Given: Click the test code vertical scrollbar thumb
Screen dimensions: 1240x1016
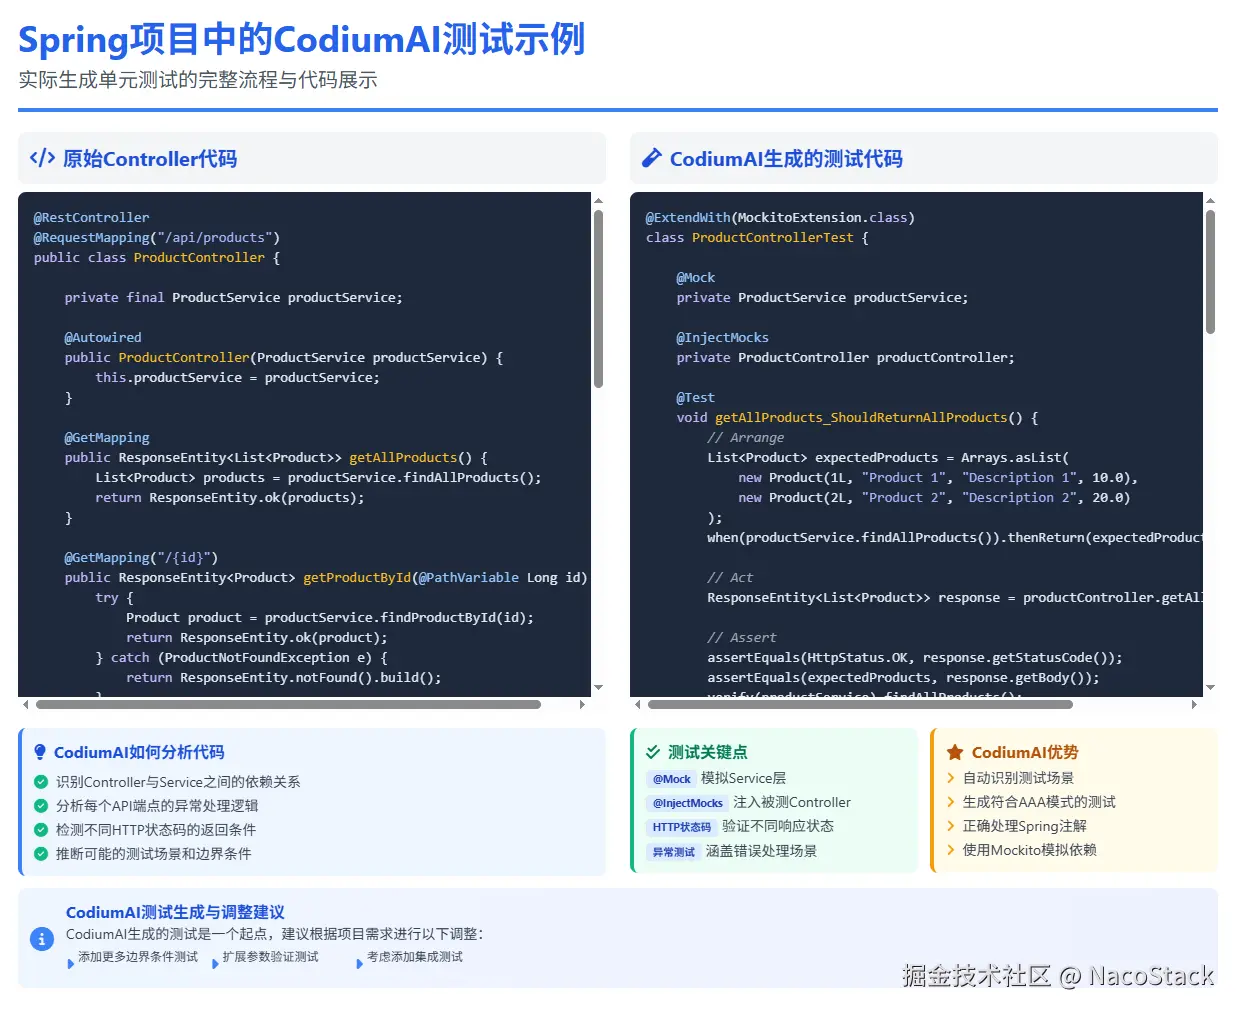Looking at the screenshot, I should click(x=1210, y=272).
